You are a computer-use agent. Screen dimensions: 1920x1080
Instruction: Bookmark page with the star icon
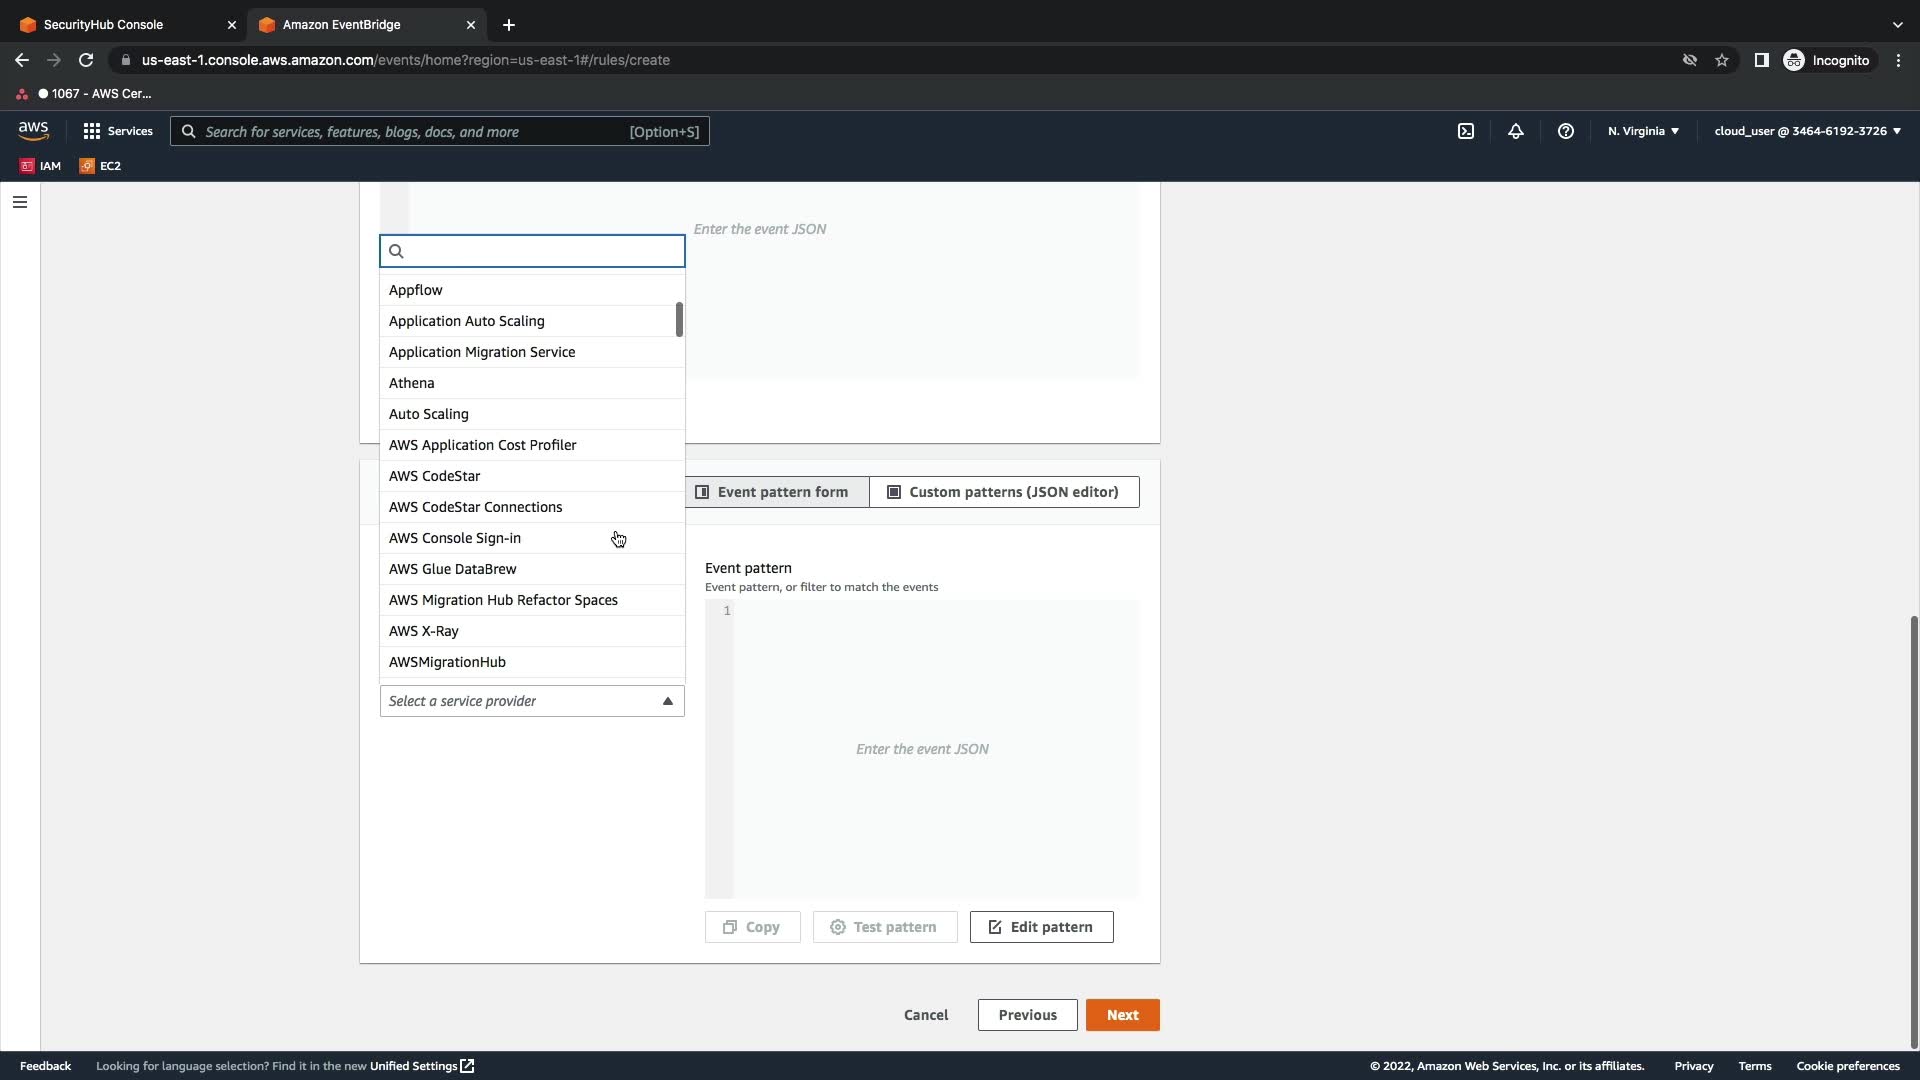point(1722,60)
